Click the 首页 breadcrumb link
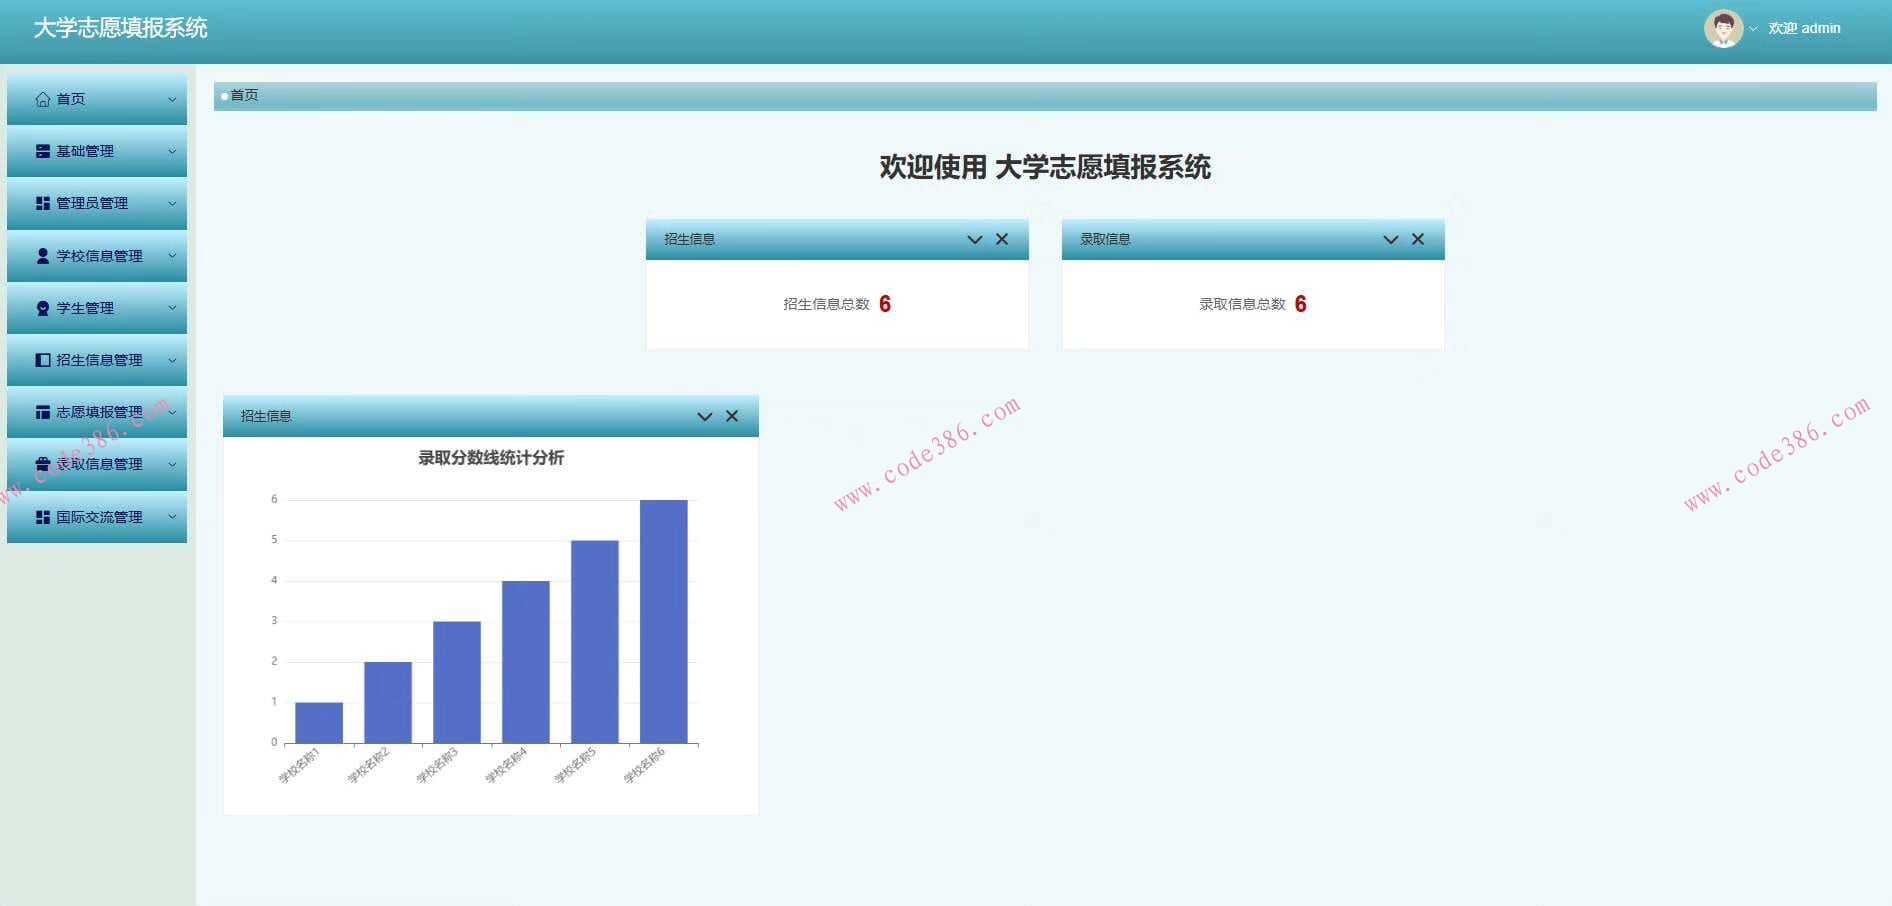Image resolution: width=1892 pixels, height=906 pixels. (x=244, y=95)
